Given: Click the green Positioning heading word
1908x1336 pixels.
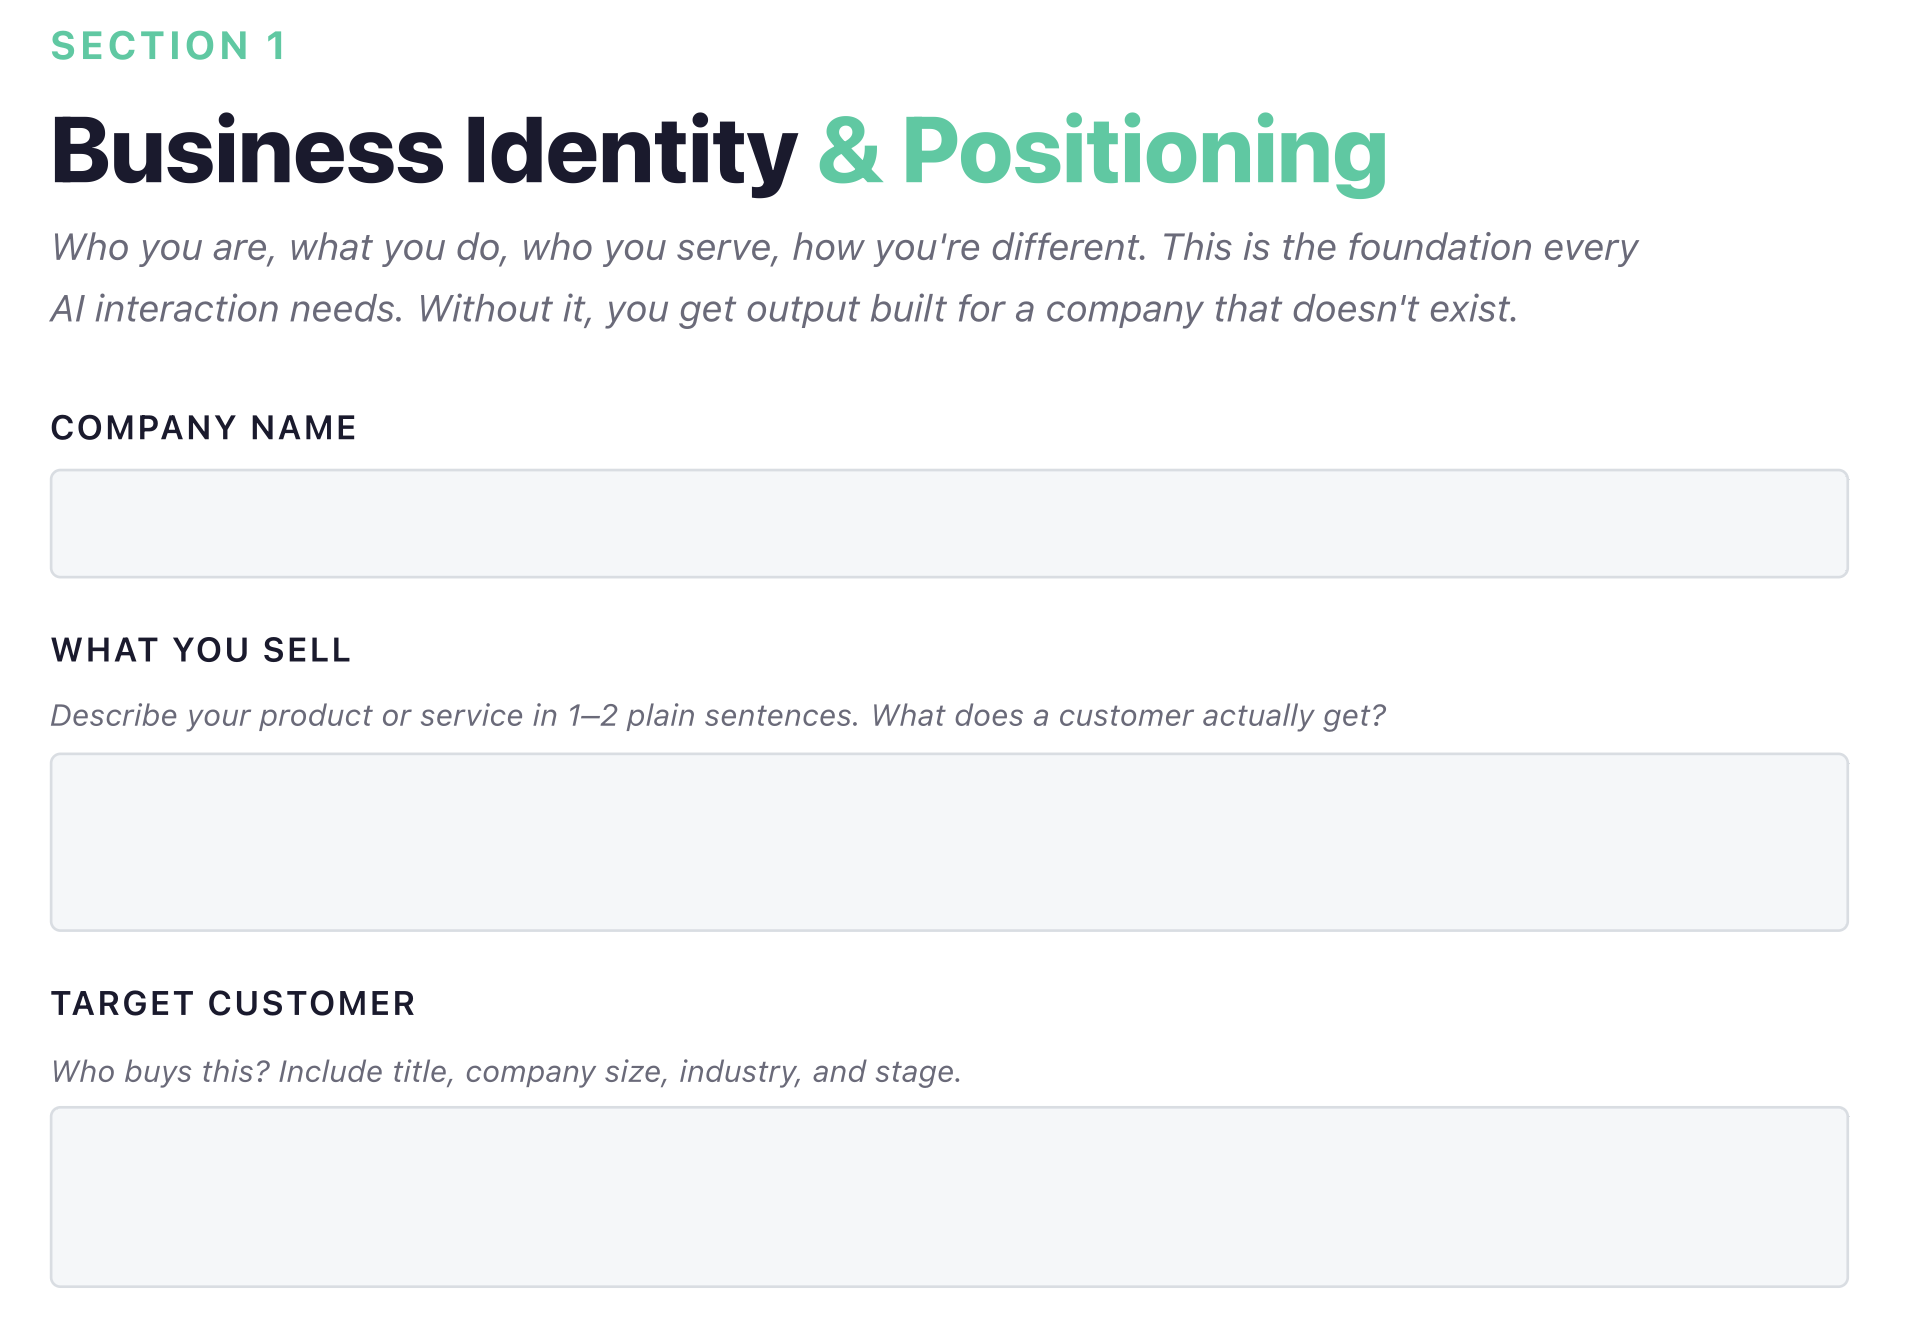Looking at the screenshot, I should (1145, 152).
